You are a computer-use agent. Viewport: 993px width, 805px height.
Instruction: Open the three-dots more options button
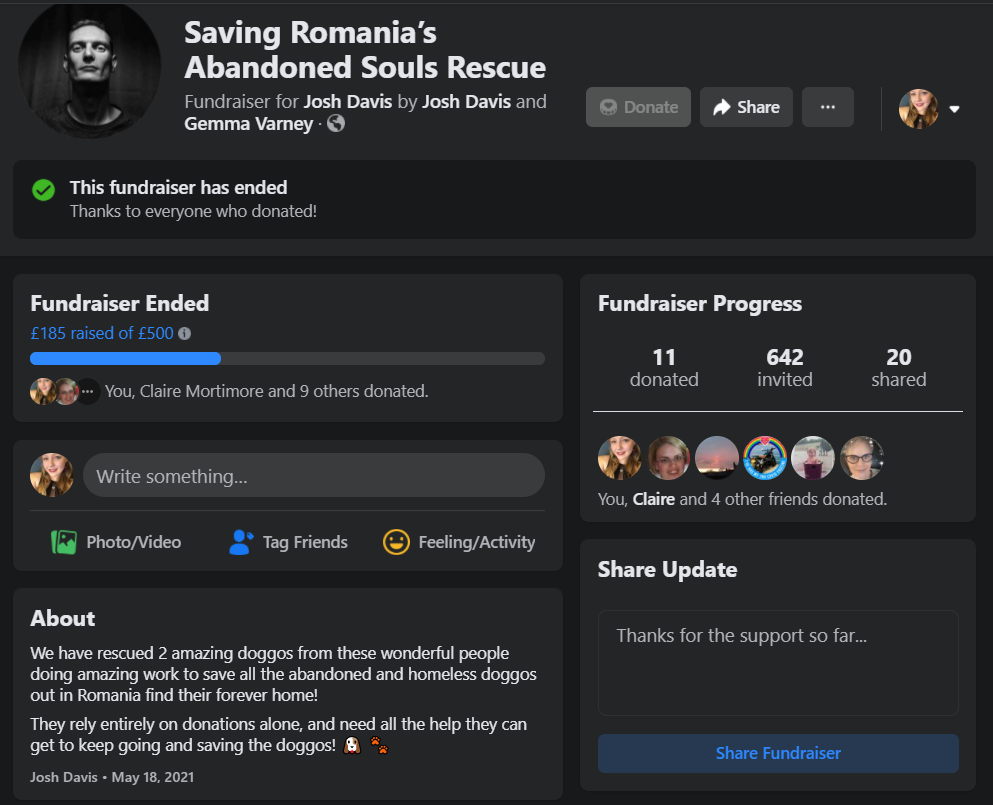point(827,107)
